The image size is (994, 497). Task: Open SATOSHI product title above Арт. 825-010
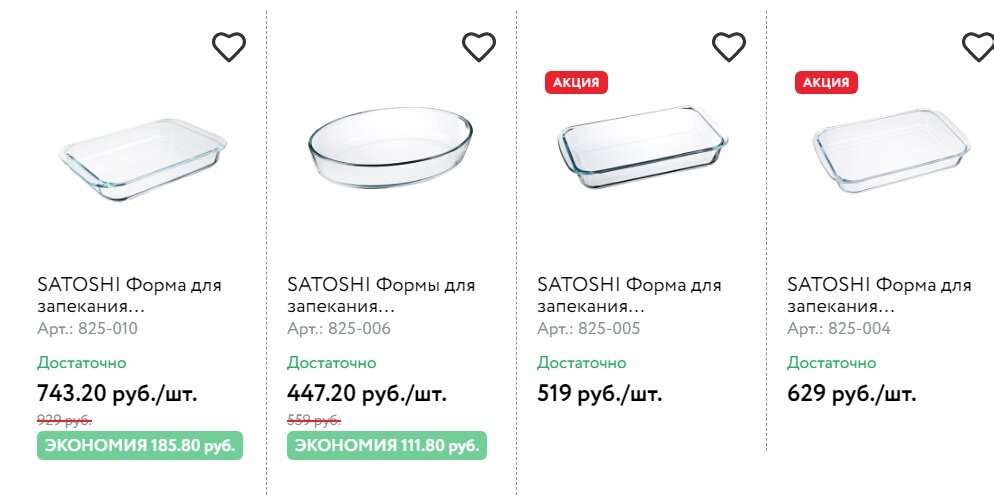(129, 295)
